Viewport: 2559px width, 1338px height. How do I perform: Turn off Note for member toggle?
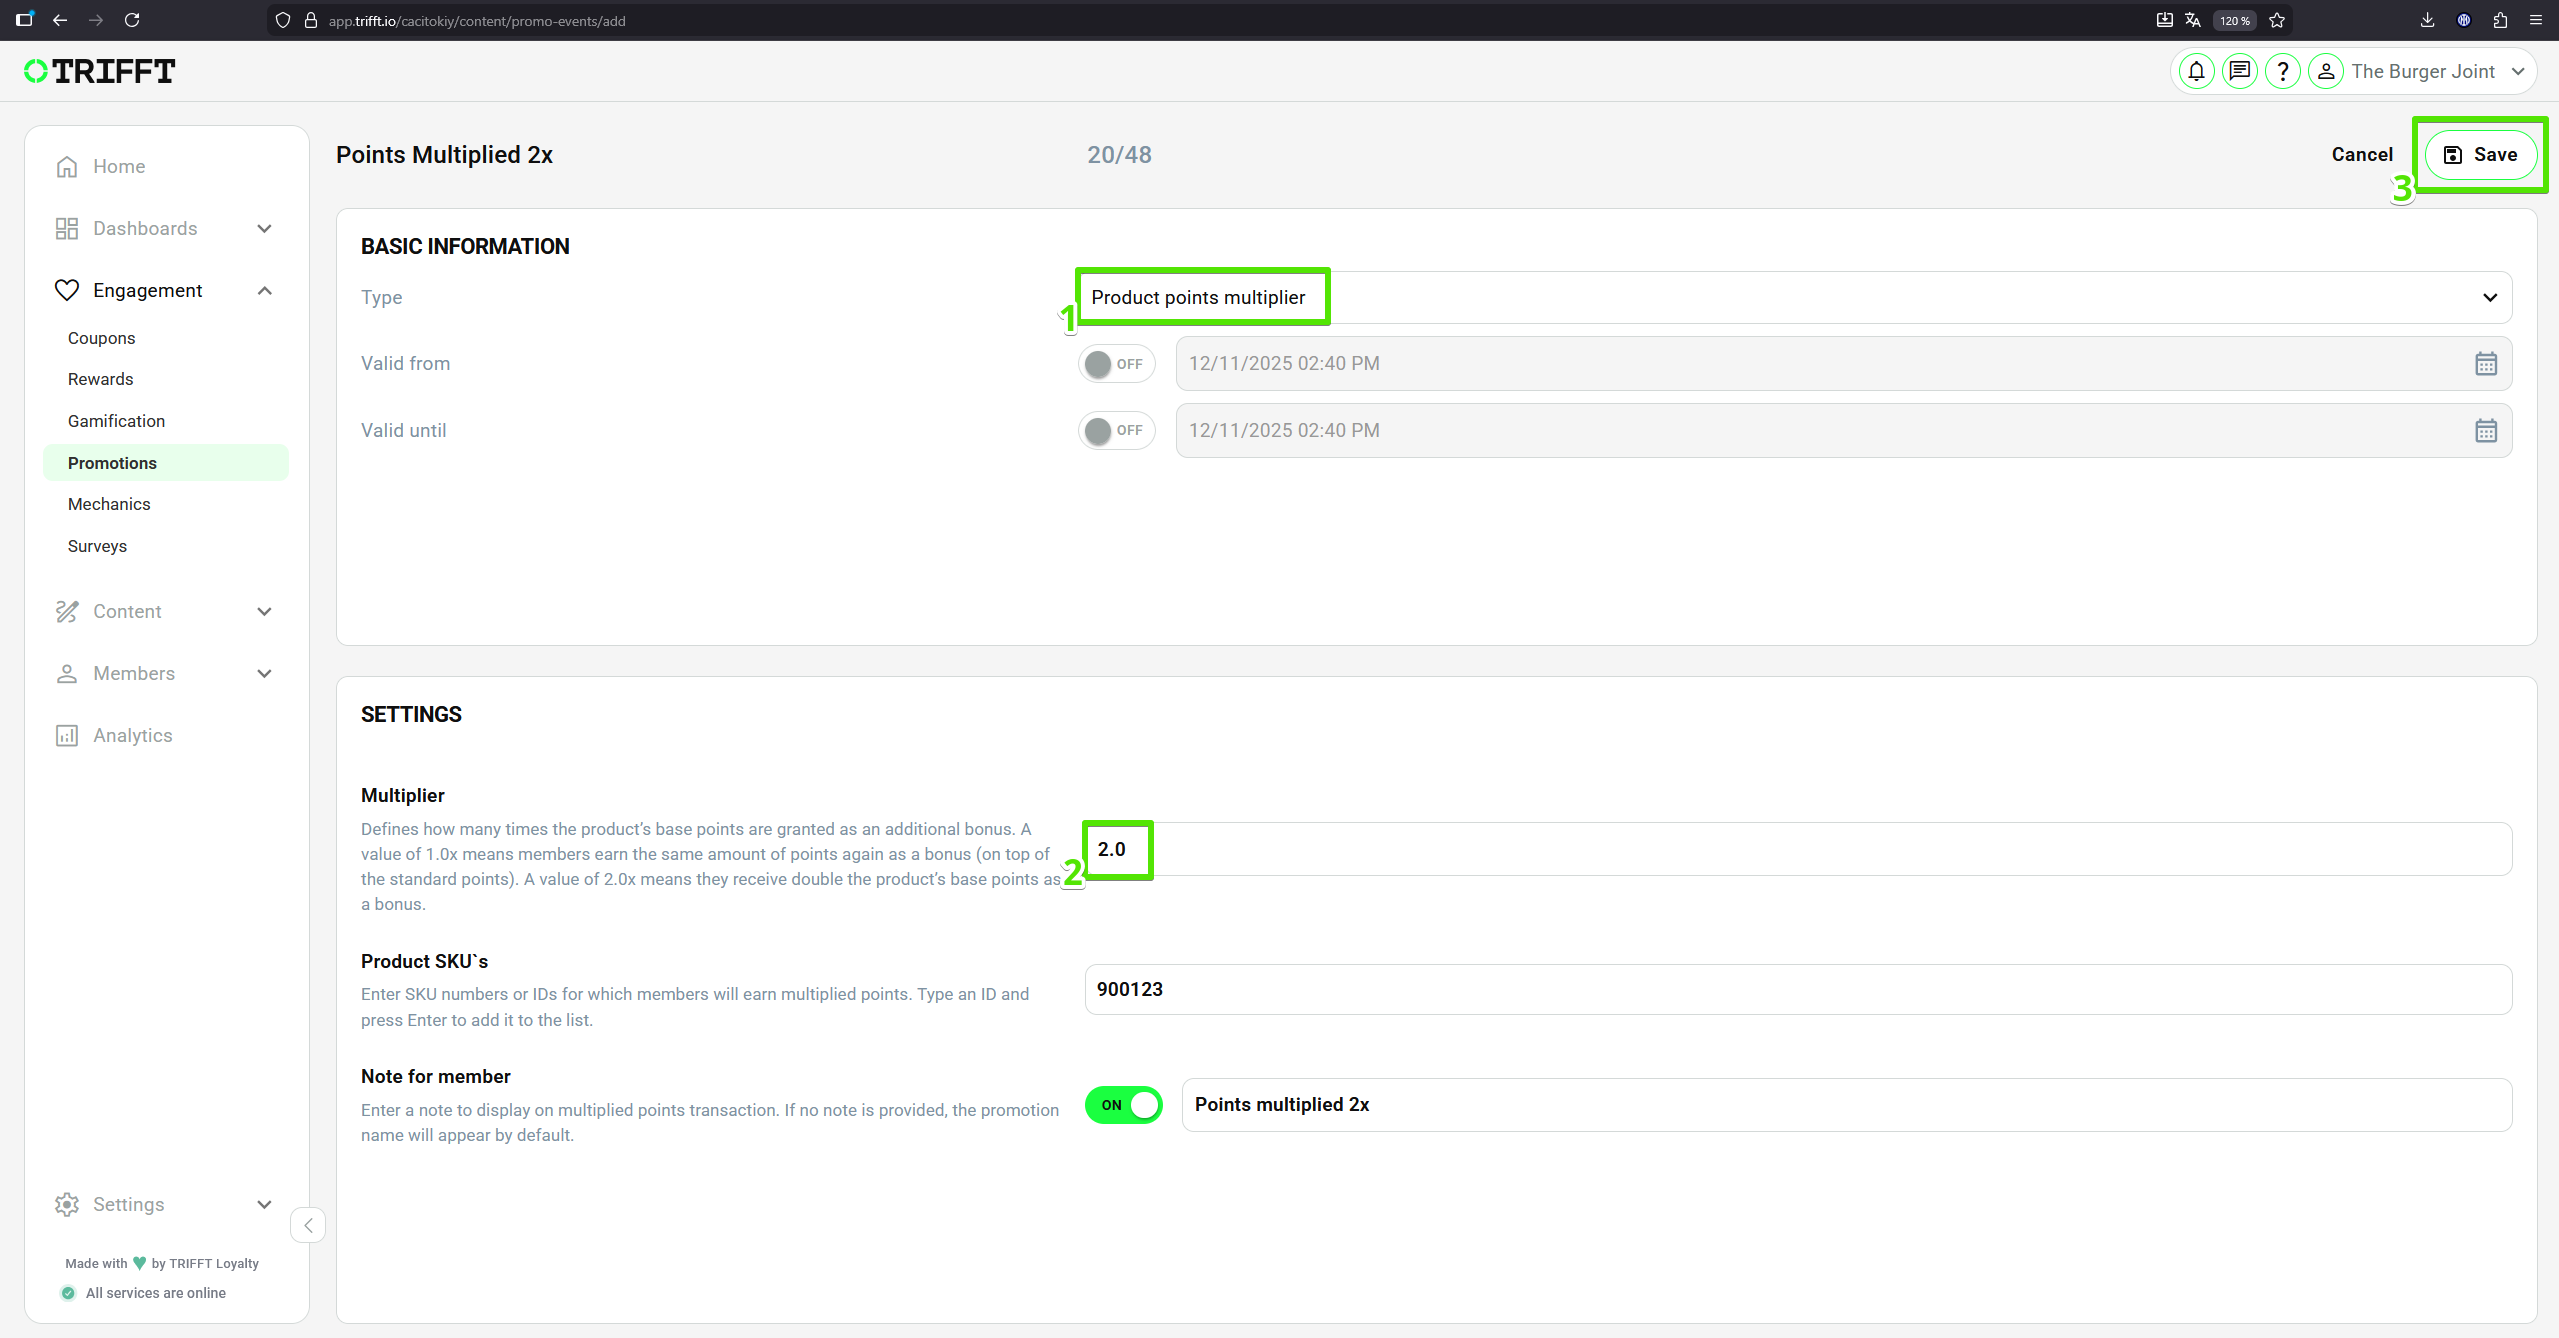pyautogui.click(x=1123, y=1105)
